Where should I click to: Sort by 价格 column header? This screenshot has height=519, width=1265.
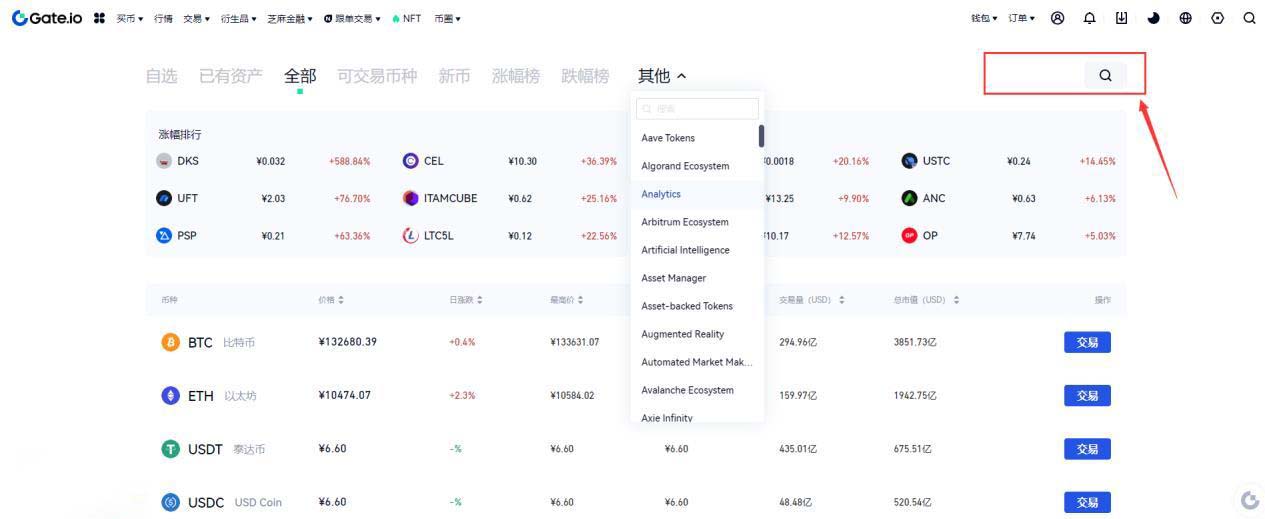coord(331,300)
